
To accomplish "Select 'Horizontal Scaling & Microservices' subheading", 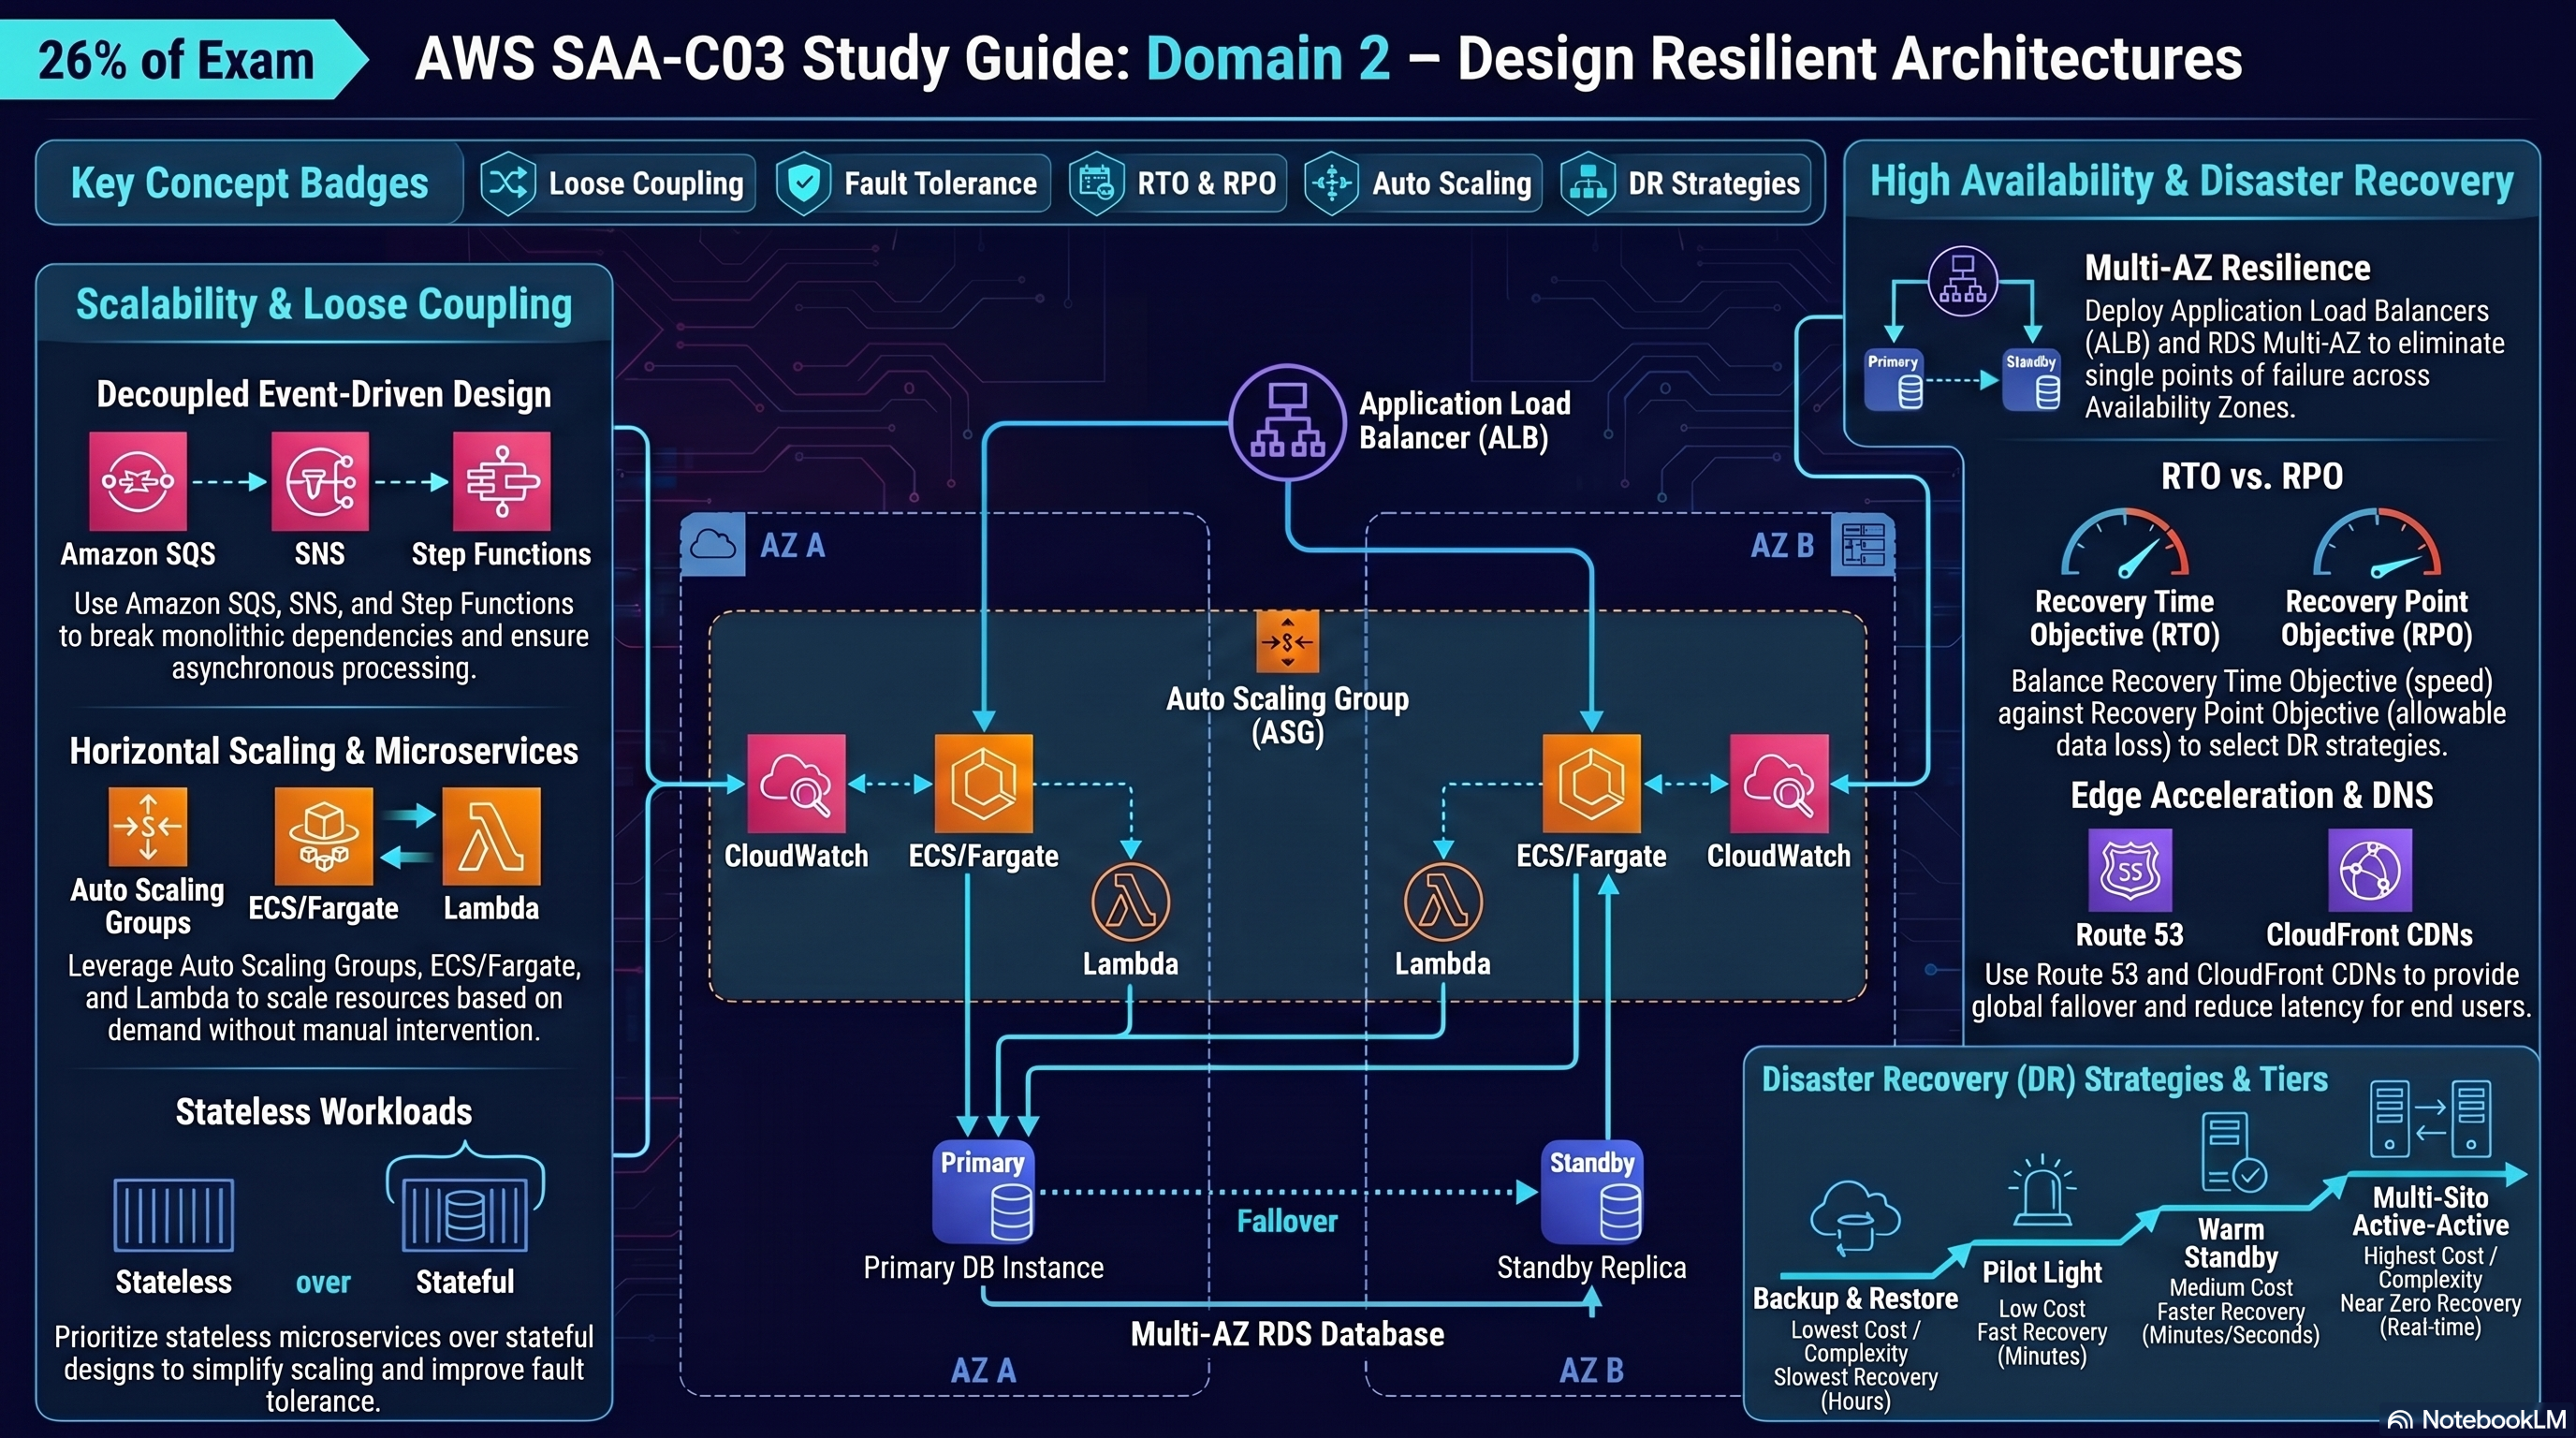I will (x=324, y=751).
